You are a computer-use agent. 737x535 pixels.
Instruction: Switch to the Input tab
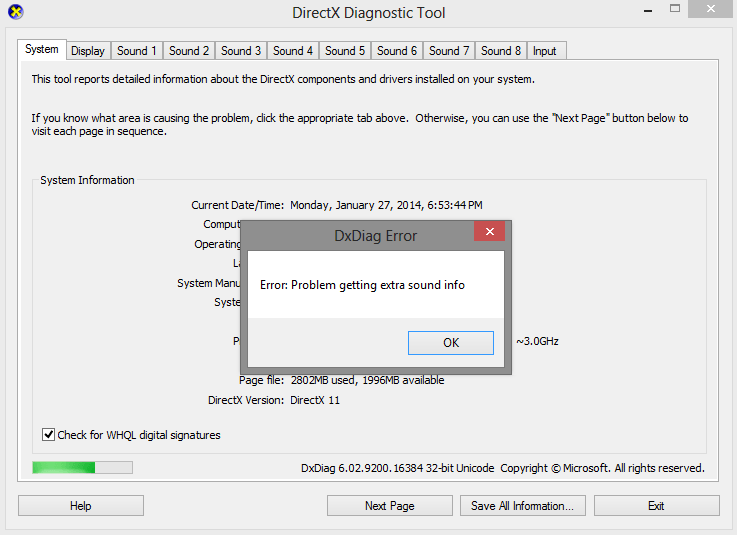[x=545, y=51]
